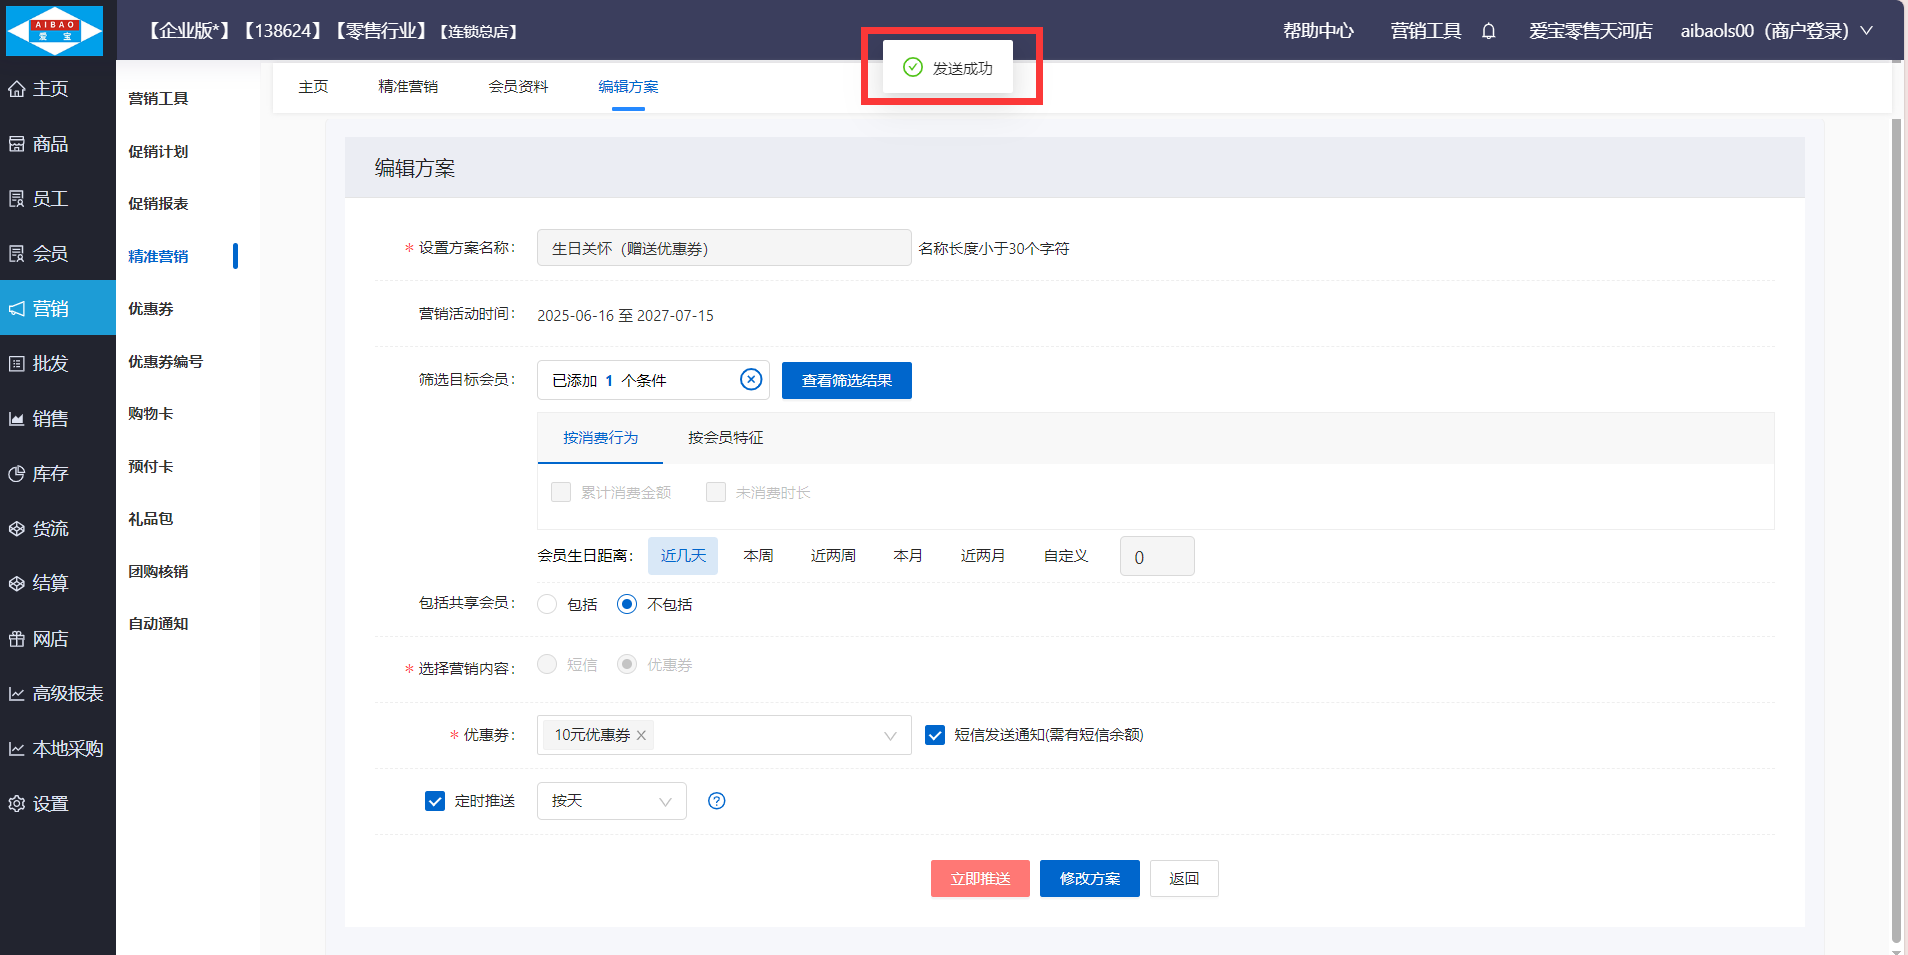Screen dimensions: 1908x955
Task: Open the 商品 sidebar section
Action: click(50, 144)
